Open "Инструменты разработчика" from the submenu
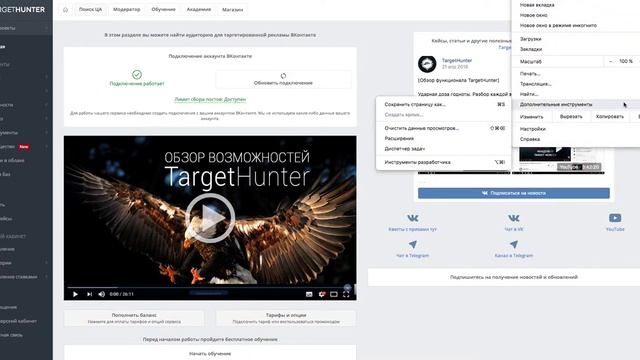Screen dimensions: 640x360 pyautogui.click(x=444, y=162)
